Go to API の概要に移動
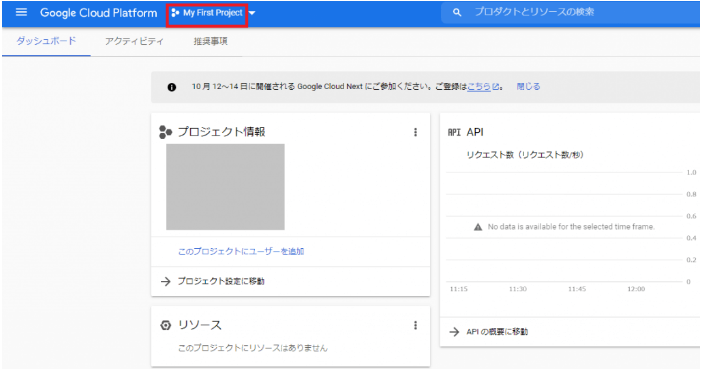Screen dimensions: 703x369 [497, 332]
